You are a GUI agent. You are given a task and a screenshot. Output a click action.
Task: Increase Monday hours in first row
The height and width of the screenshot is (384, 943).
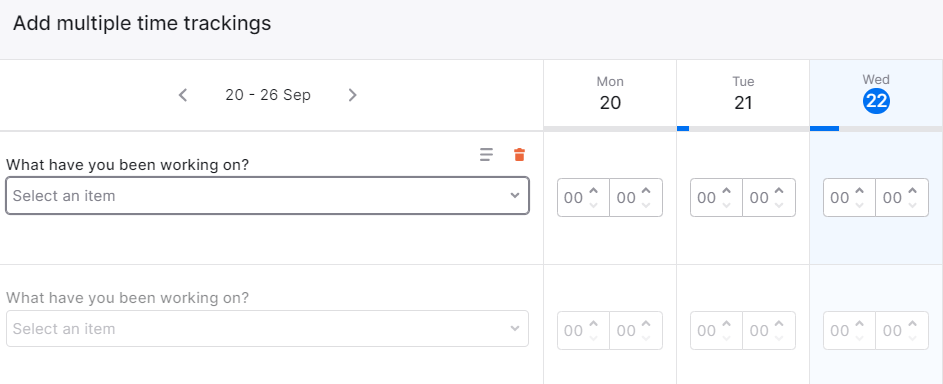pyautogui.click(x=594, y=191)
